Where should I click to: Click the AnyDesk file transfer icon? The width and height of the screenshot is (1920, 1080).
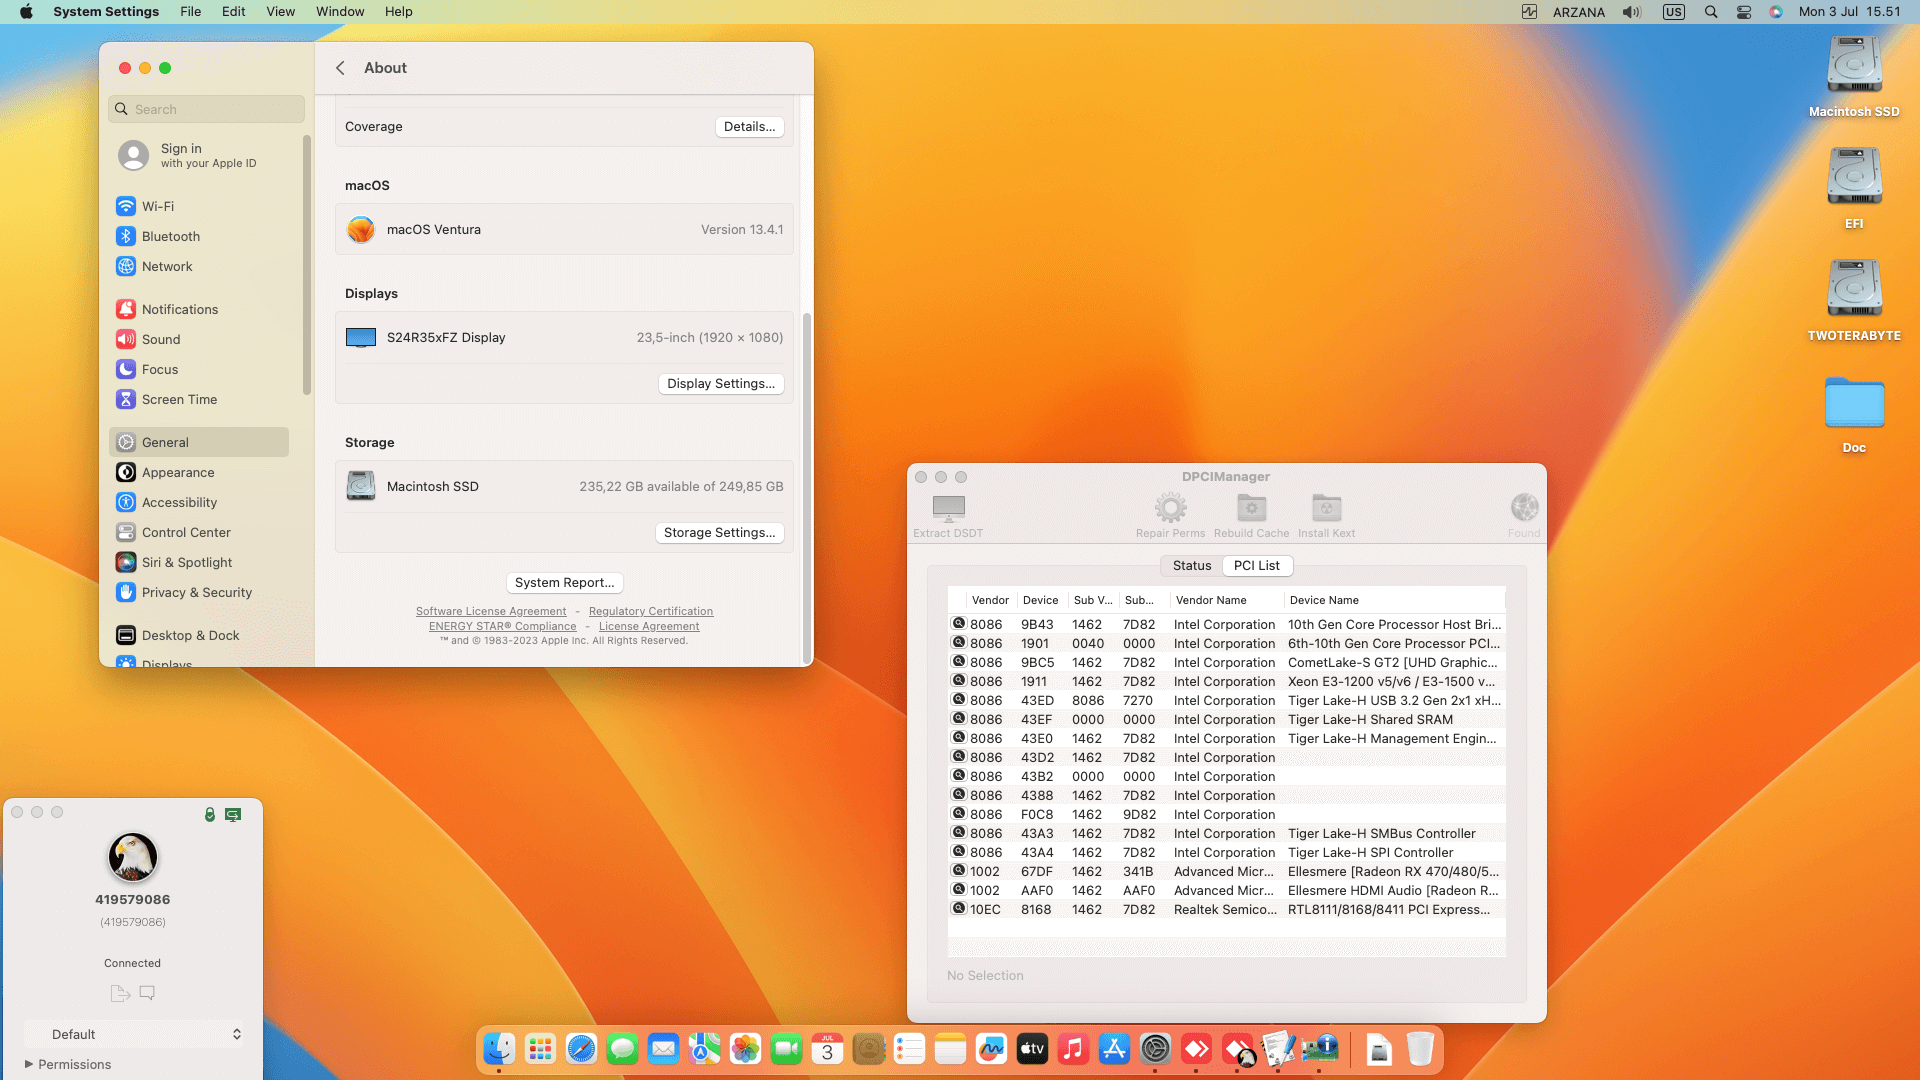pyautogui.click(x=120, y=993)
